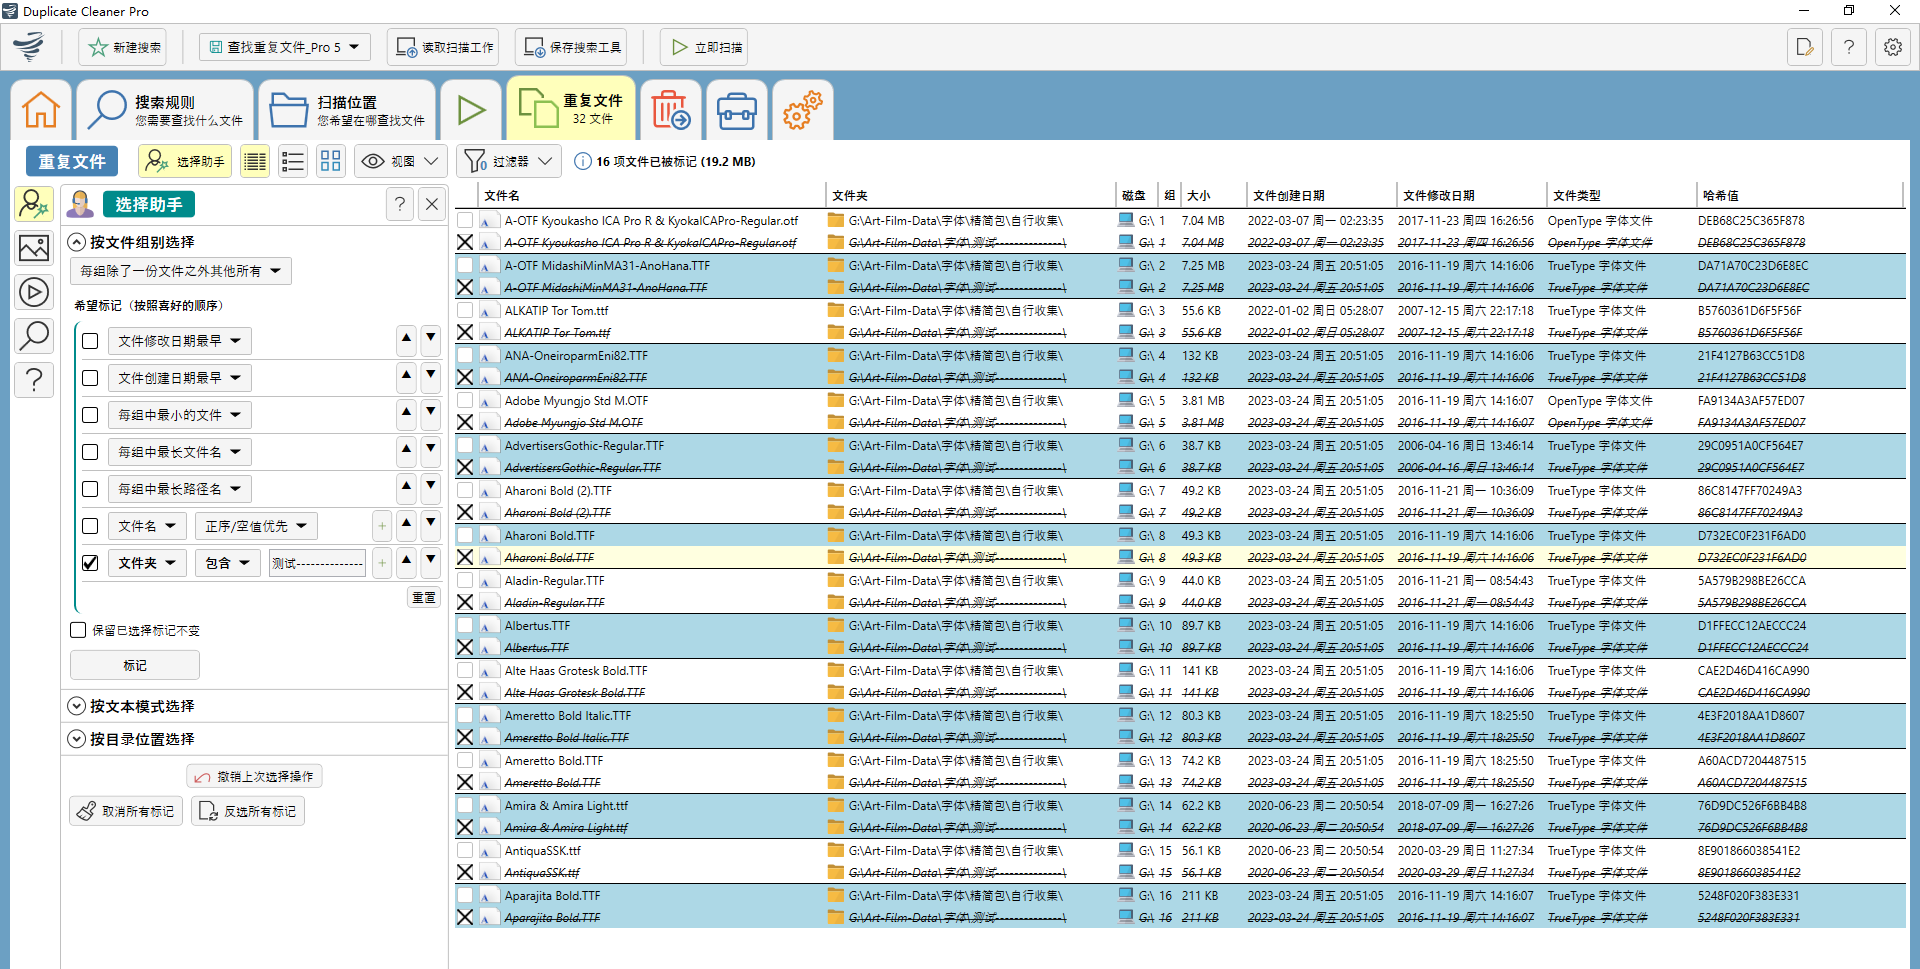Open the 过滤器 filter dropdown
1920x969 pixels.
tap(508, 161)
